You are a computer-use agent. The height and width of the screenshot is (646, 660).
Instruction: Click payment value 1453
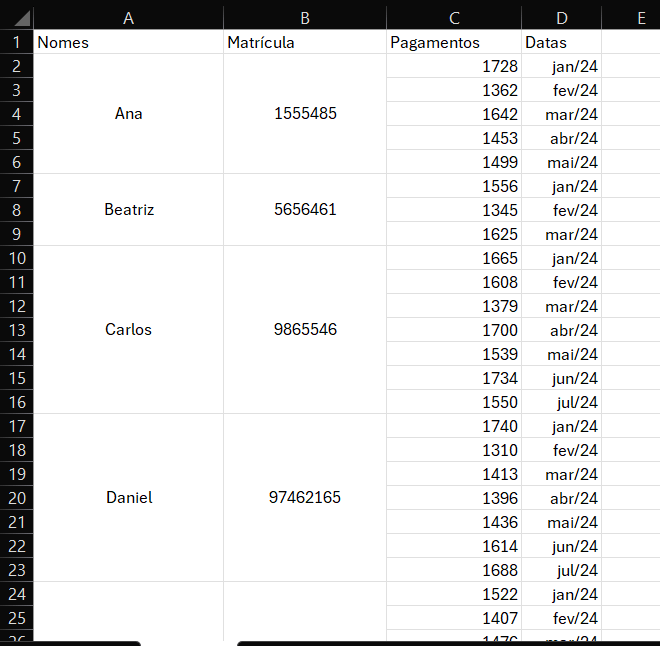[454, 138]
